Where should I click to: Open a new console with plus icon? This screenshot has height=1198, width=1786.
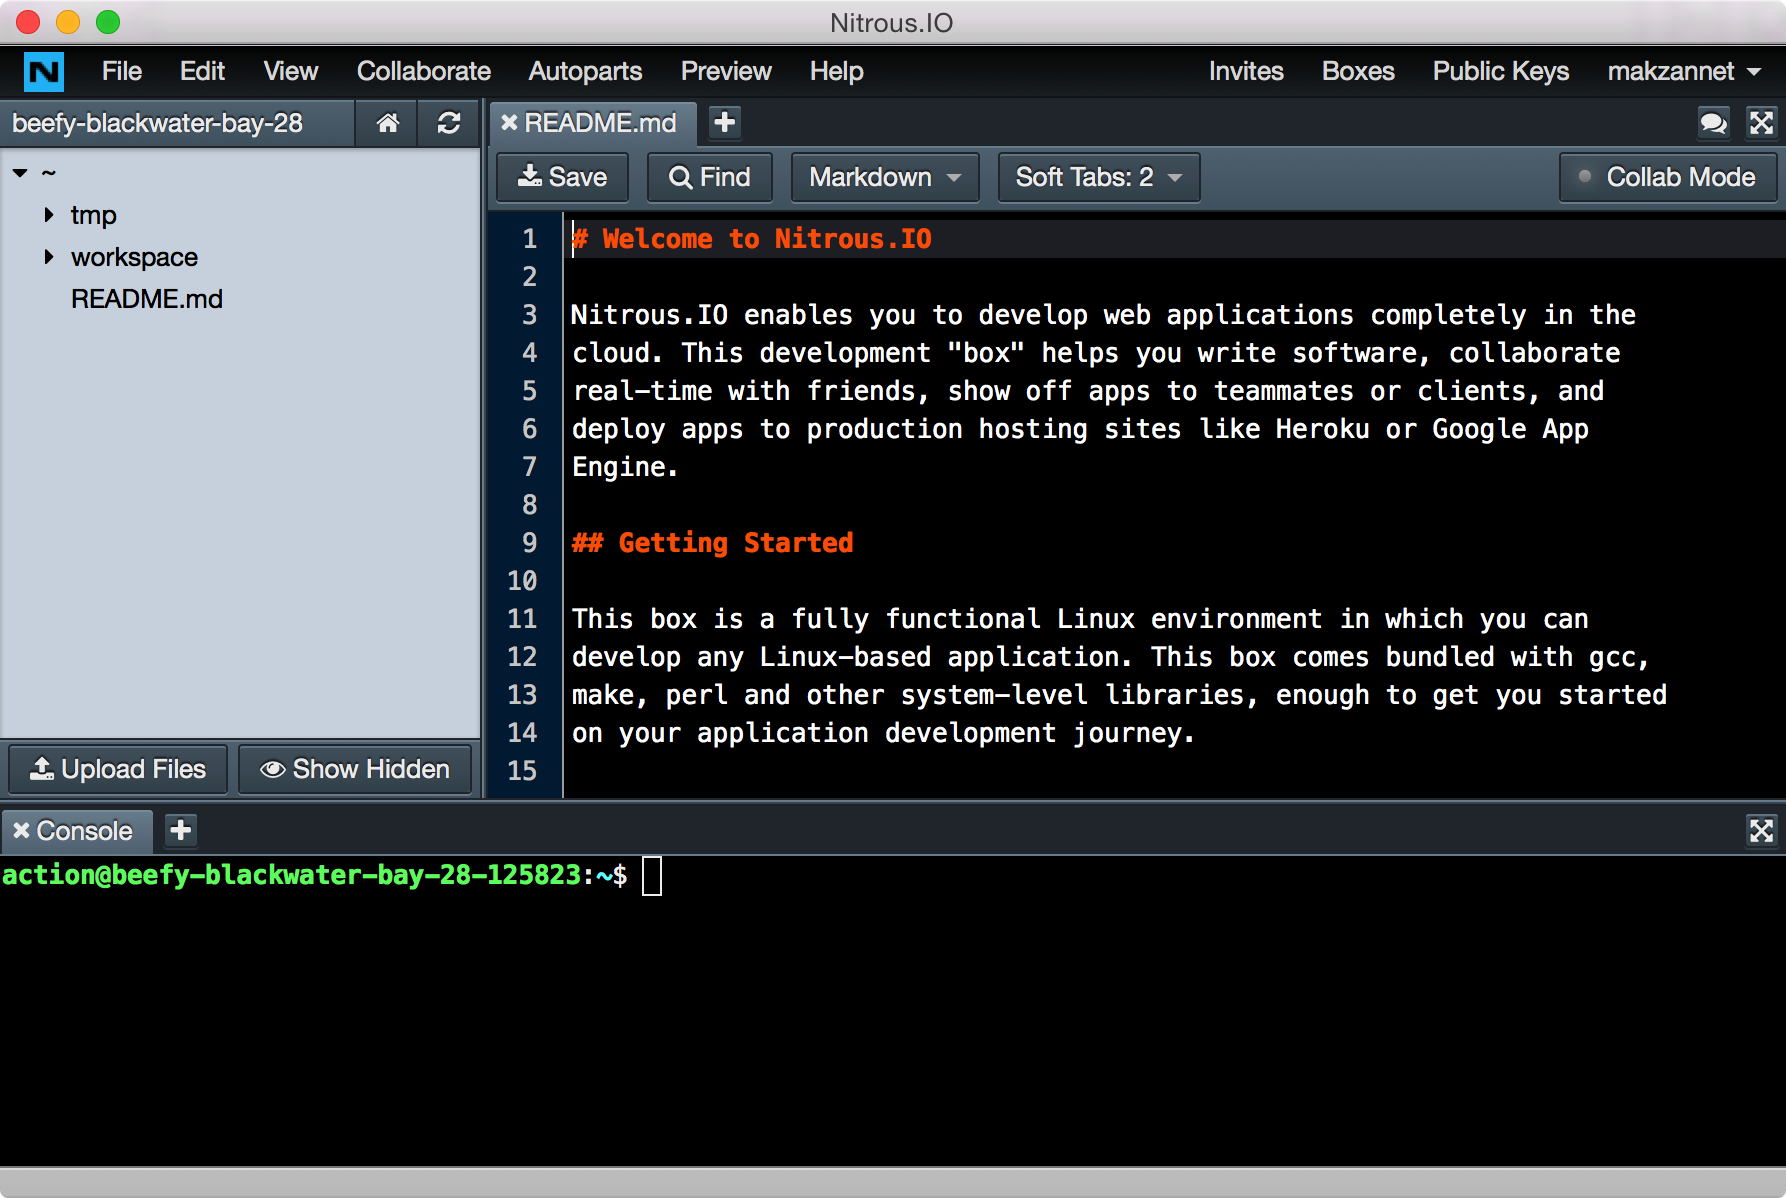tap(180, 830)
